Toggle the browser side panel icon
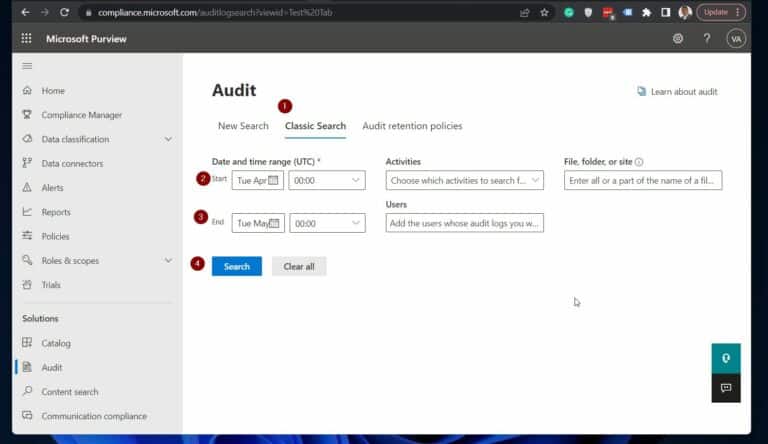Viewport: 768px width, 444px height. pos(665,13)
